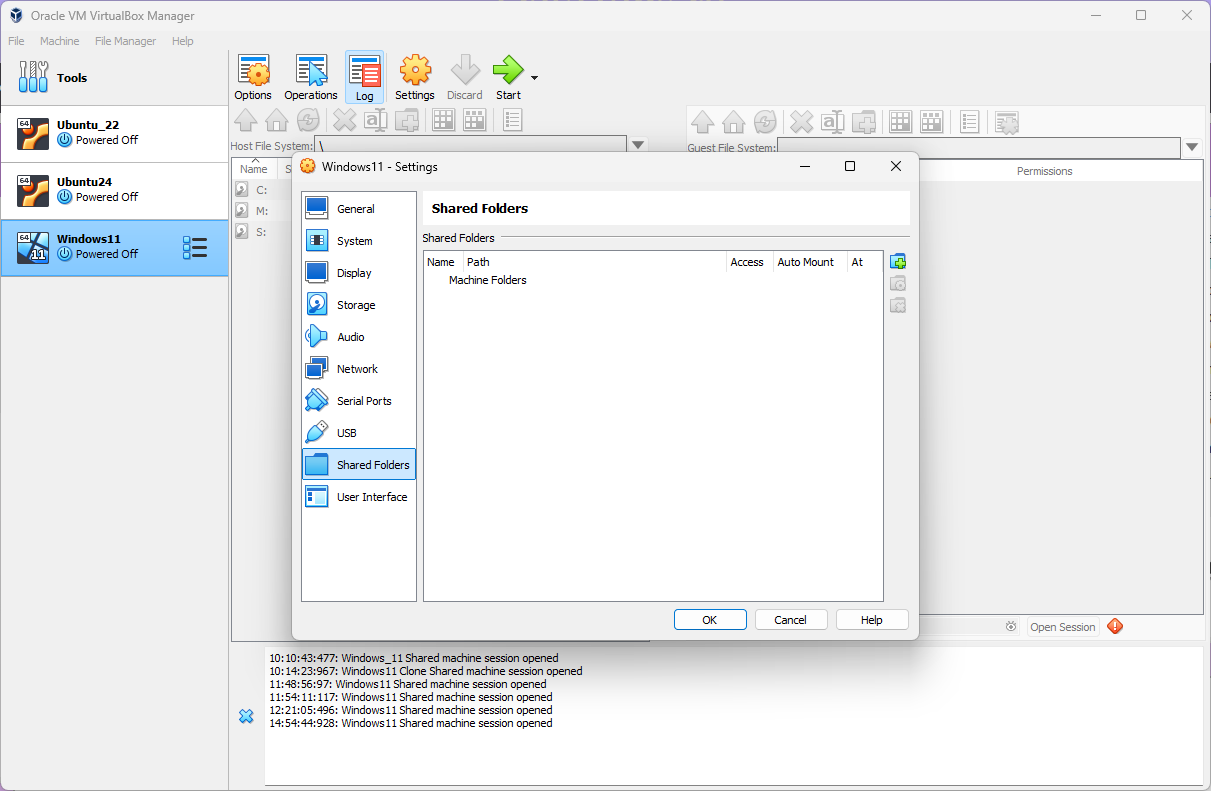This screenshot has width=1211, height=791.
Task: Open the Windows11 machine tools menu icon
Action: pyautogui.click(x=195, y=248)
